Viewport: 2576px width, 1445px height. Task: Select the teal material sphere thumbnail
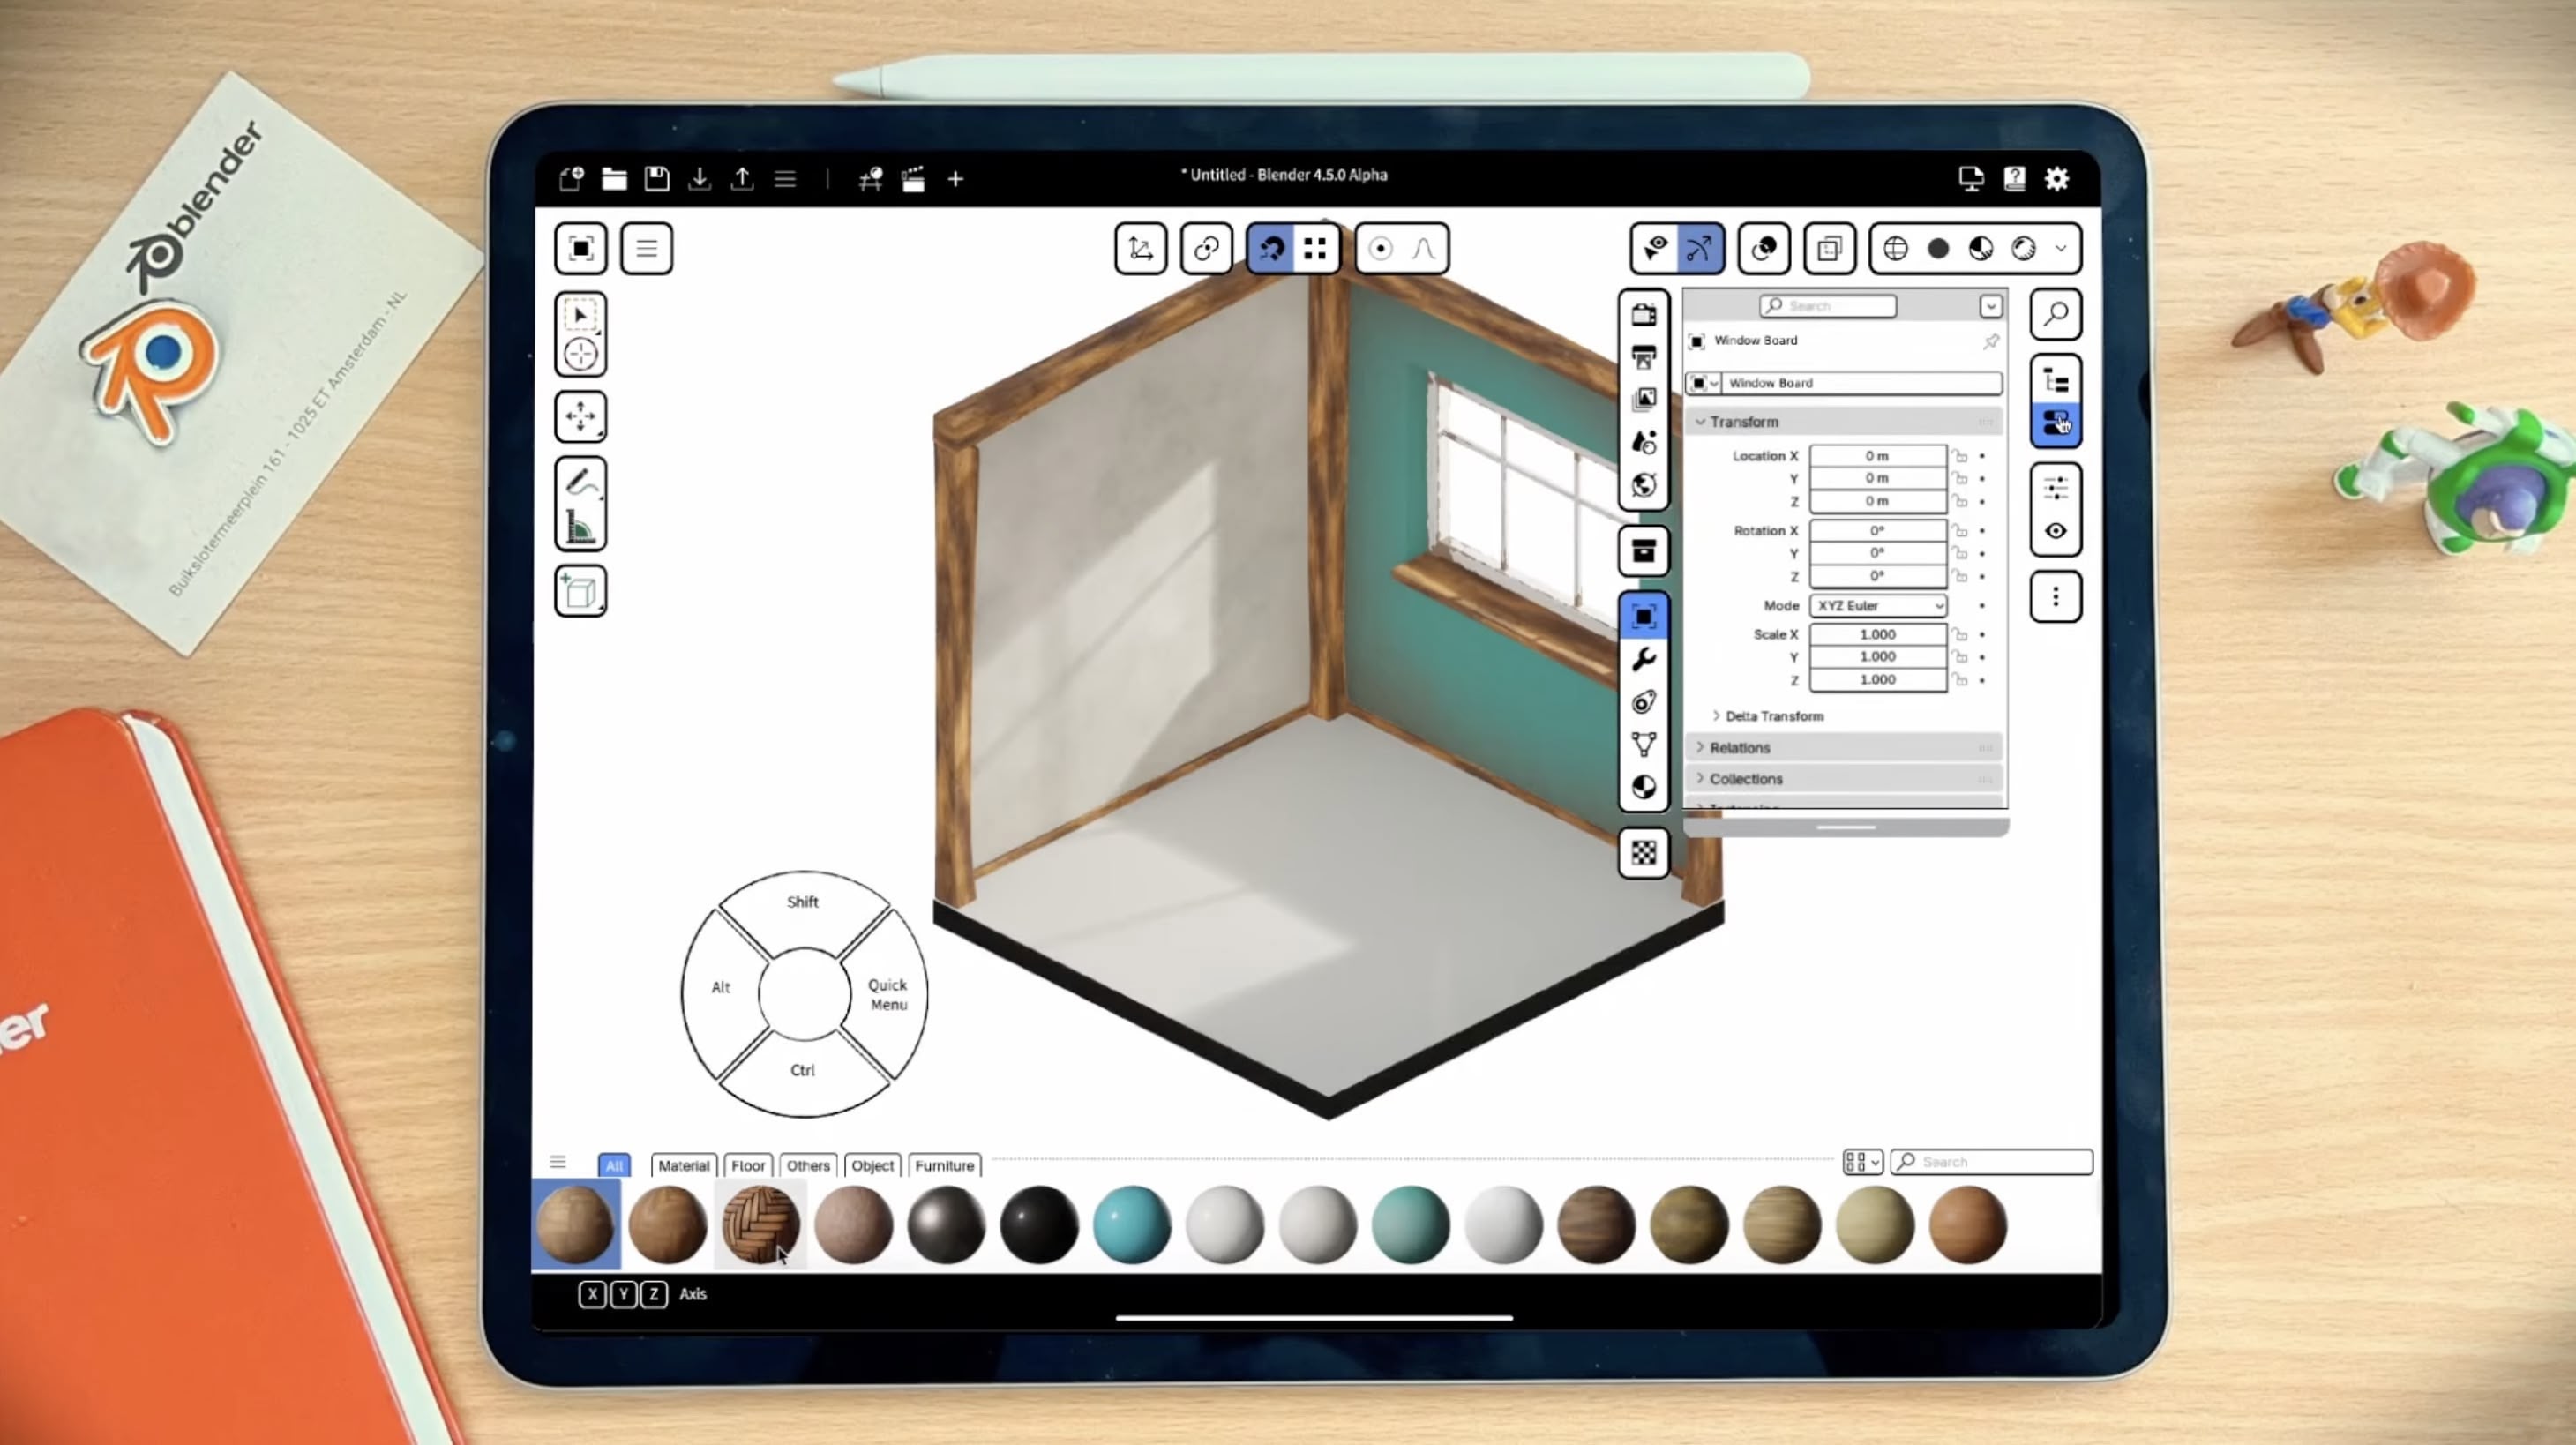1131,1222
